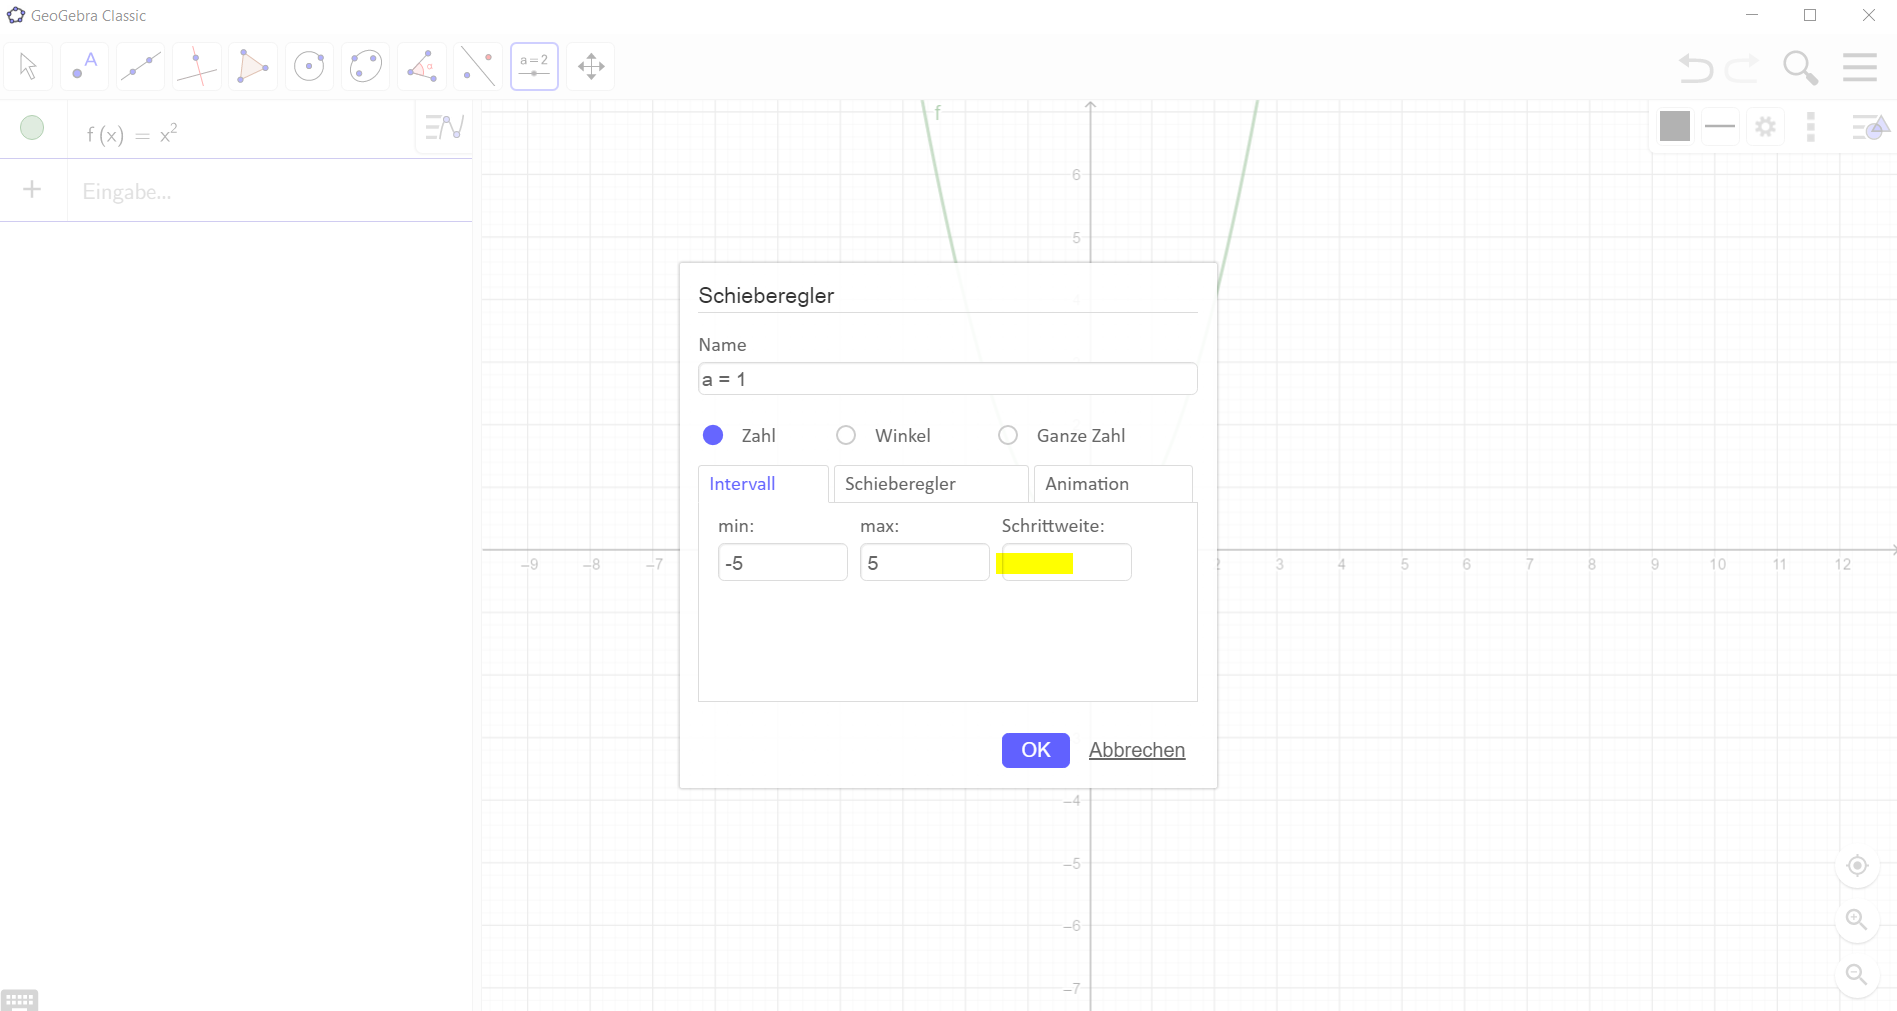Click the gray color style-bar swatch
This screenshot has height=1011, width=1897.
point(1675,126)
